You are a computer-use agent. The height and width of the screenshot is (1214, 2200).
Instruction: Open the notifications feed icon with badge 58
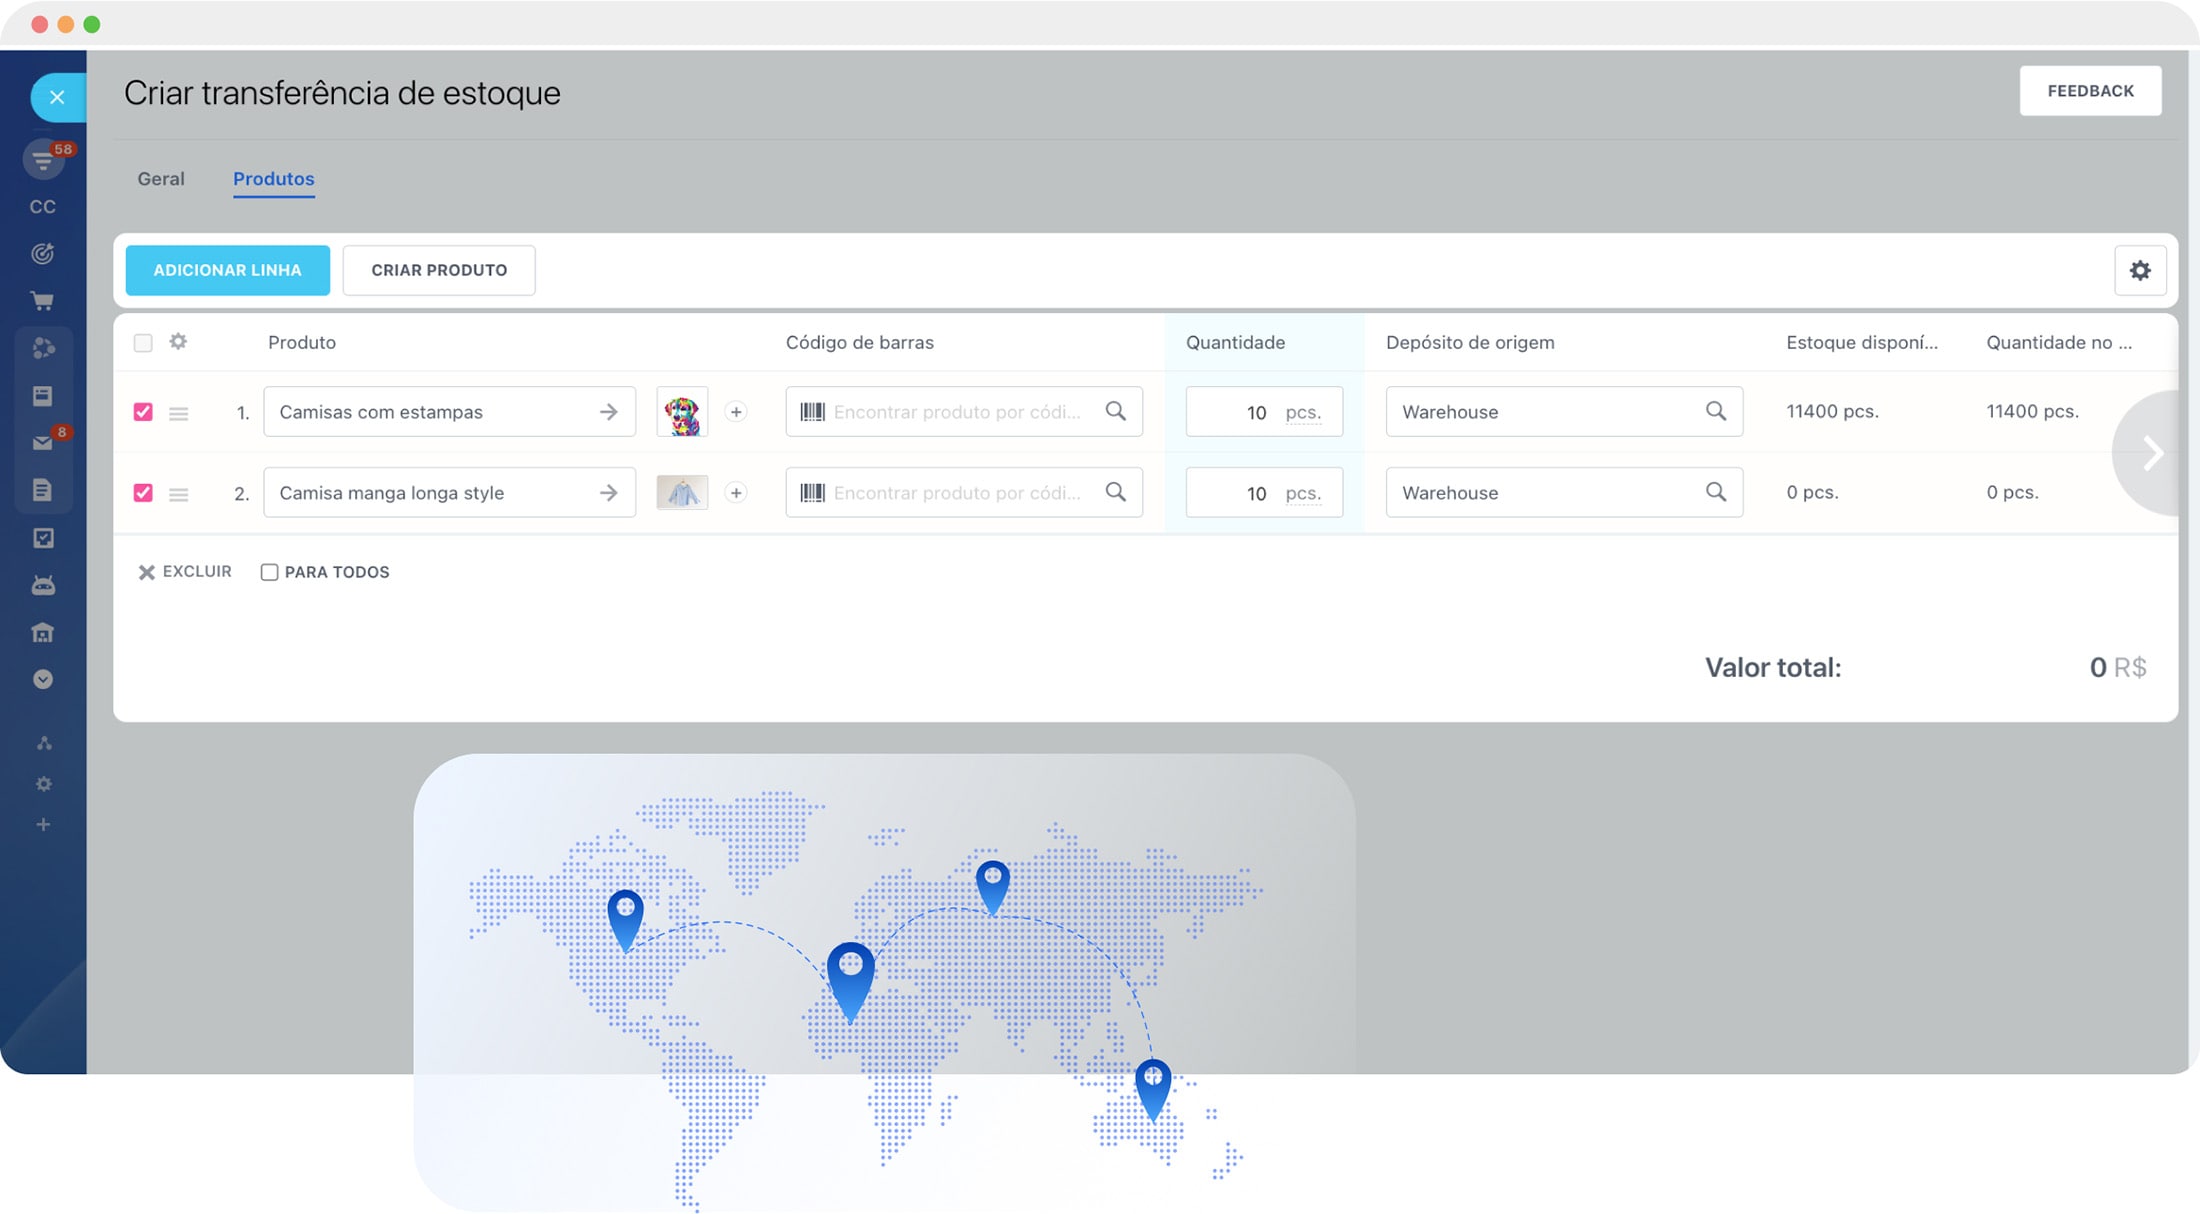click(x=44, y=159)
